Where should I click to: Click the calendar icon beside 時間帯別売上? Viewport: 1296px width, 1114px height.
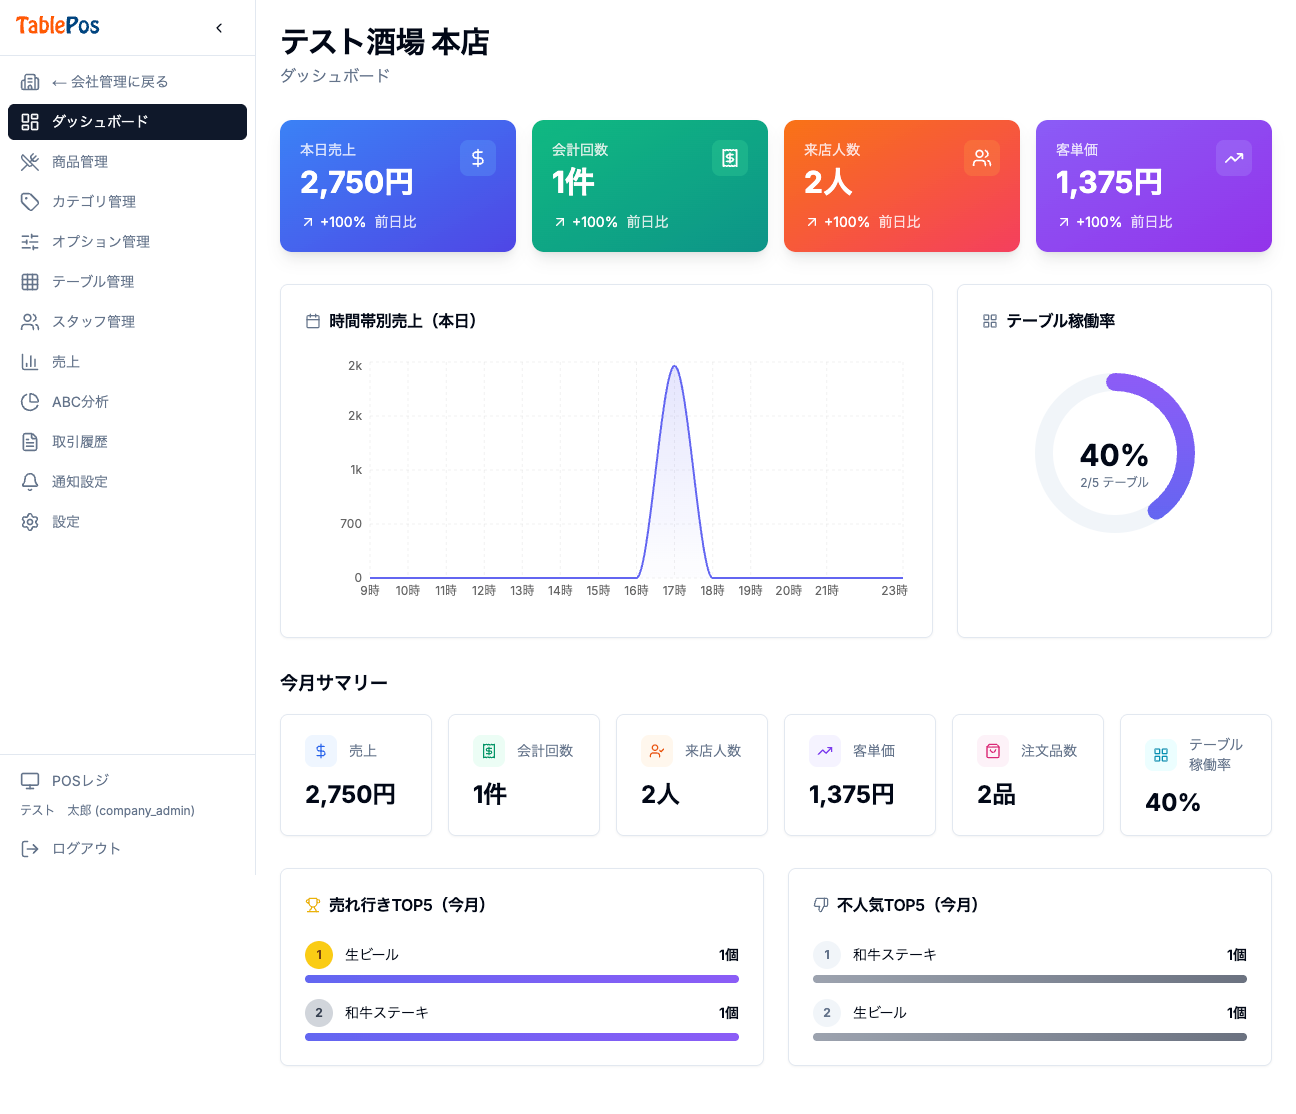tap(313, 321)
